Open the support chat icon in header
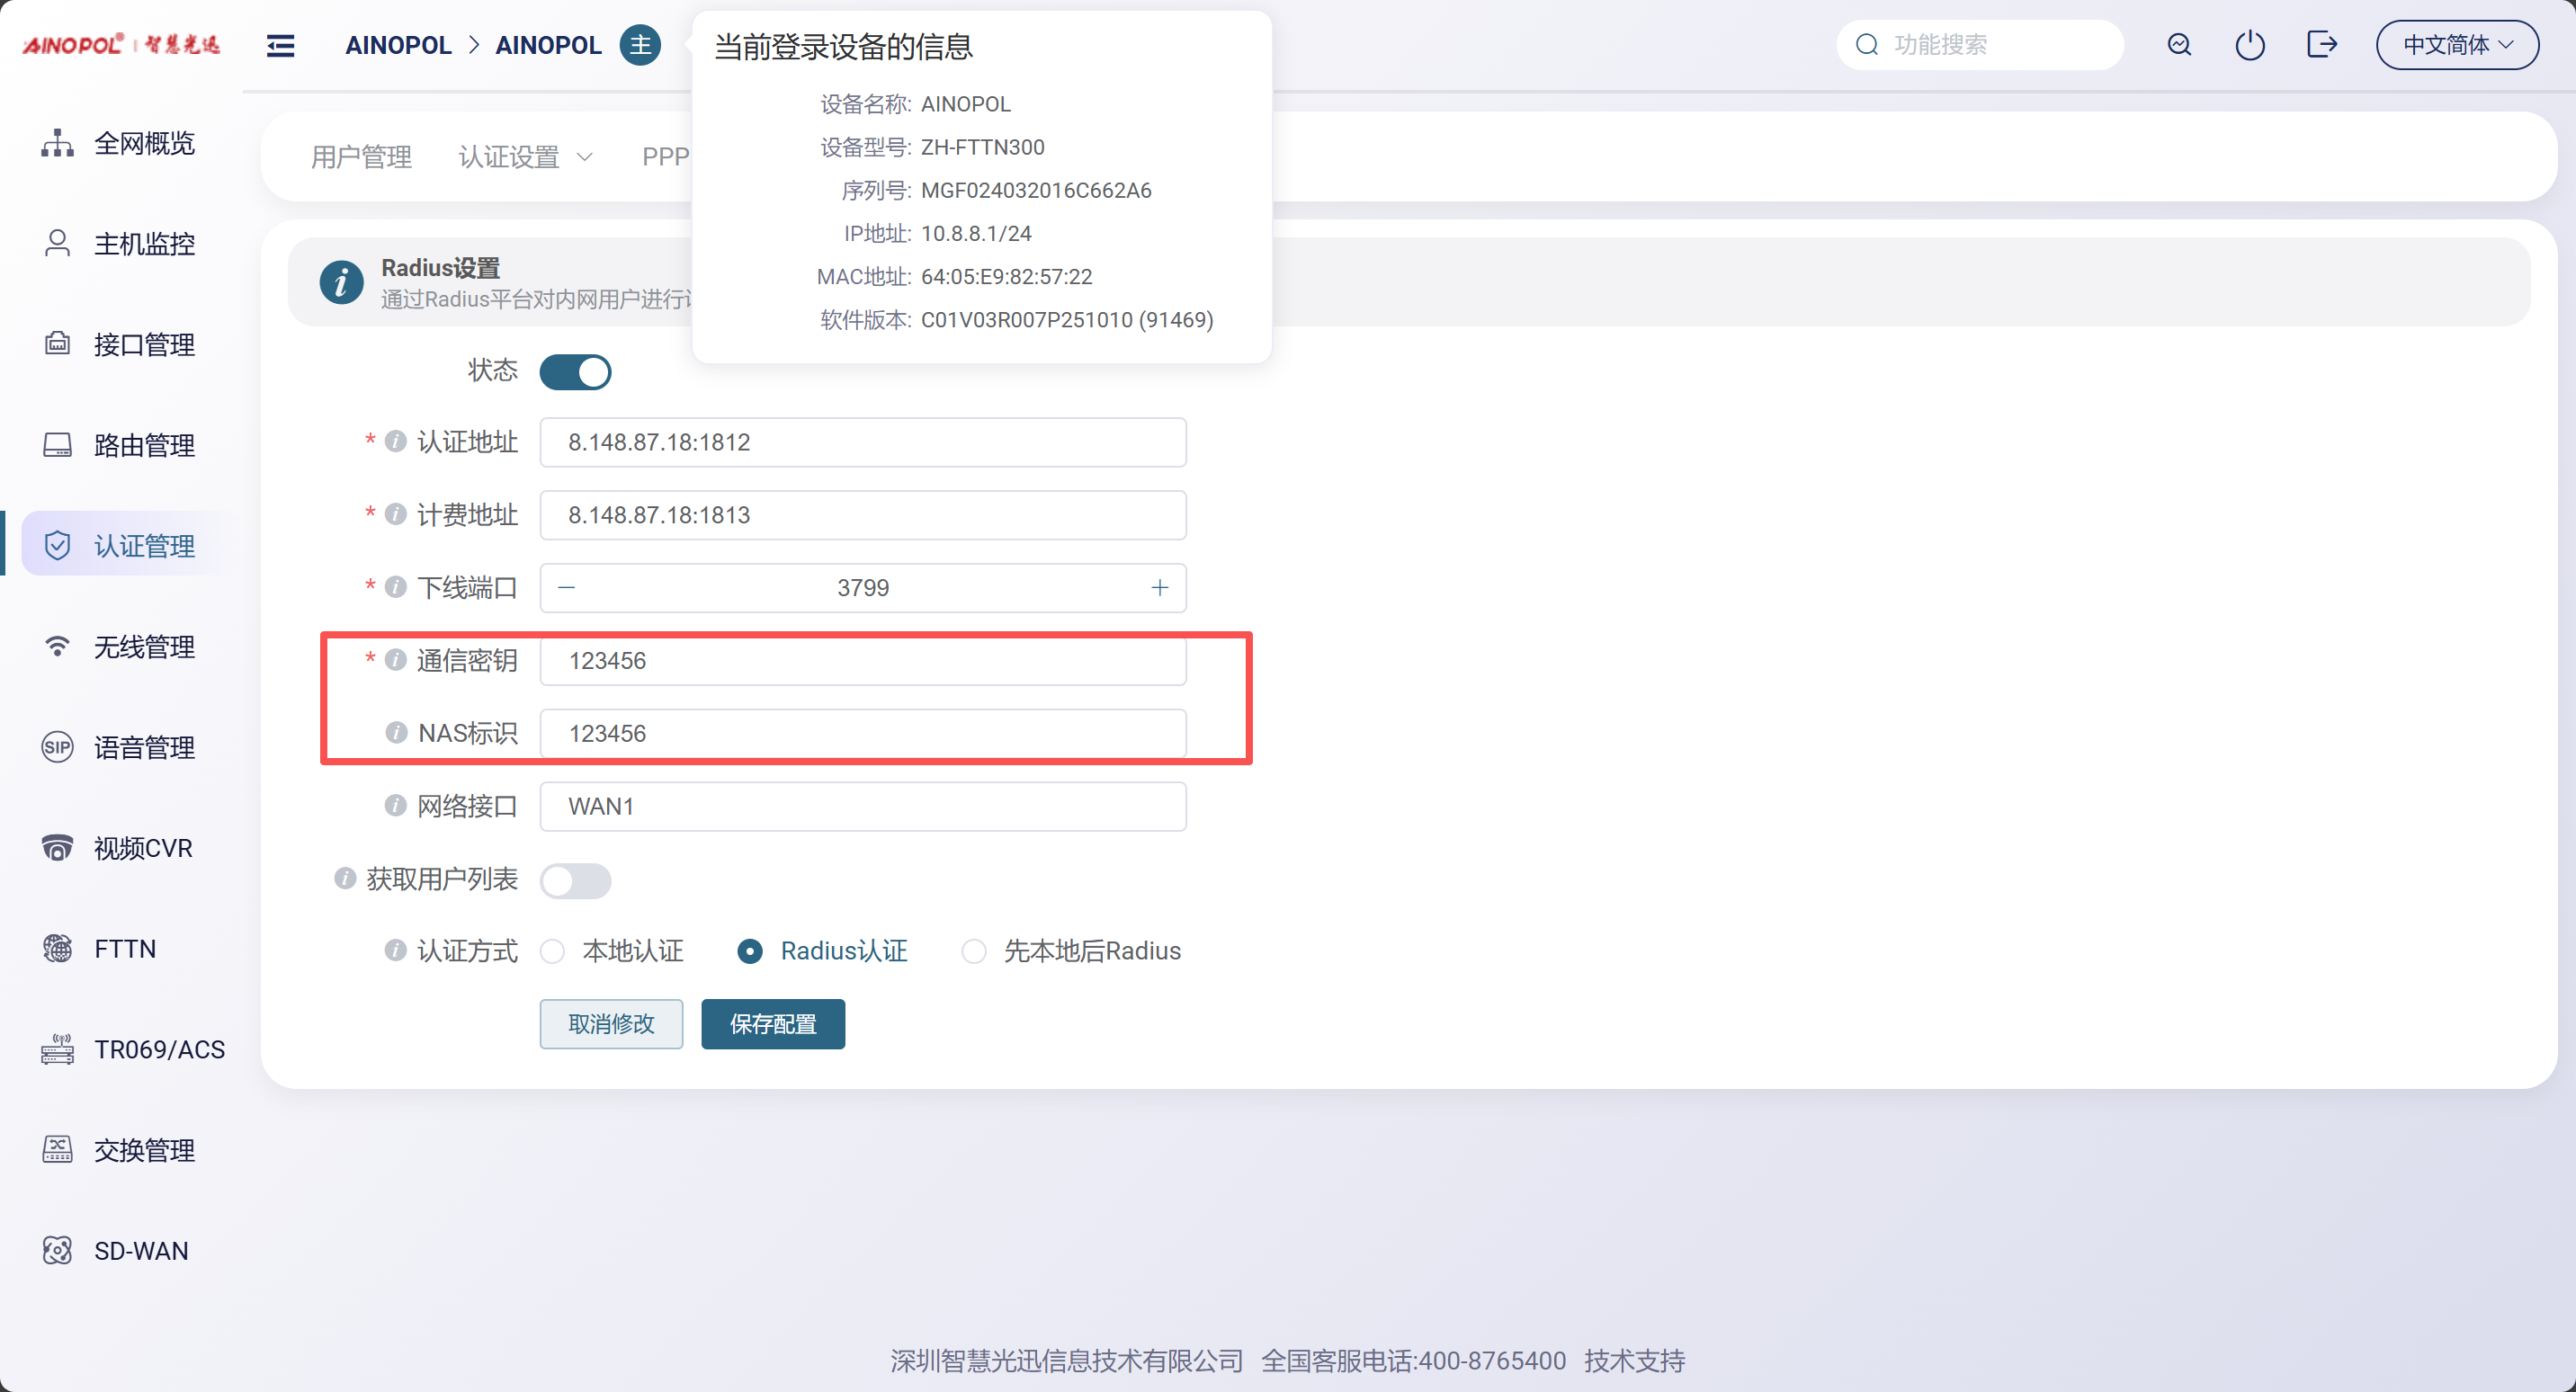Viewport: 2576px width, 1392px height. pos(2179,45)
